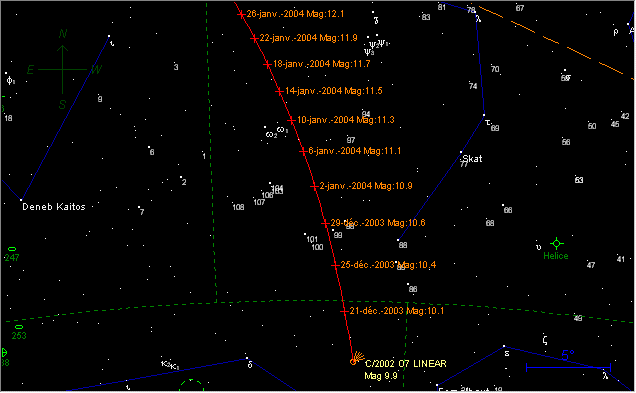Click the star Skat

(461, 152)
